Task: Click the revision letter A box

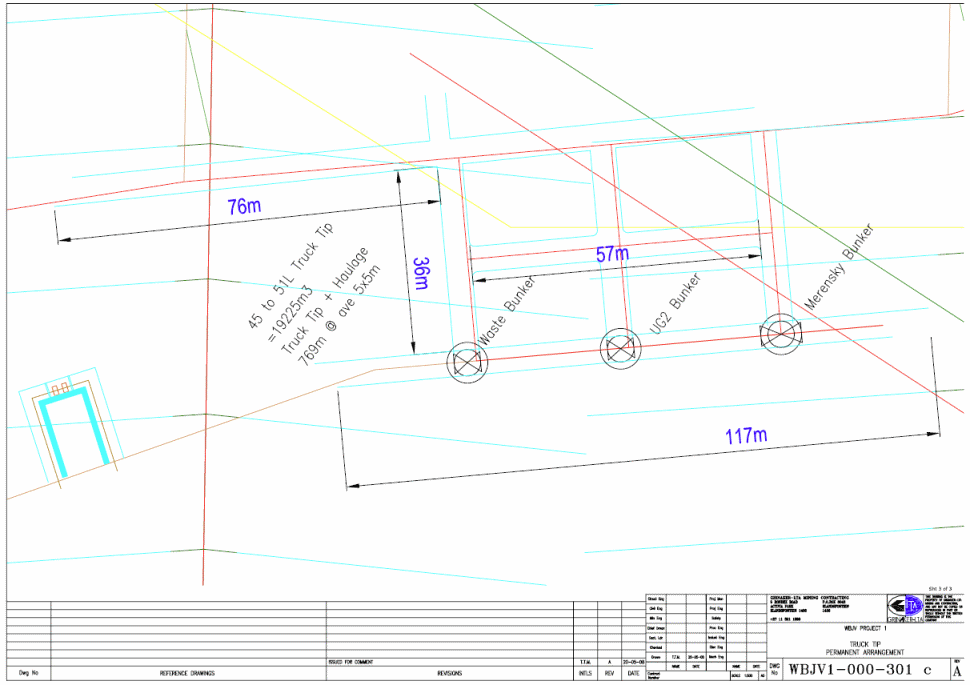Action: pyautogui.click(x=958, y=672)
